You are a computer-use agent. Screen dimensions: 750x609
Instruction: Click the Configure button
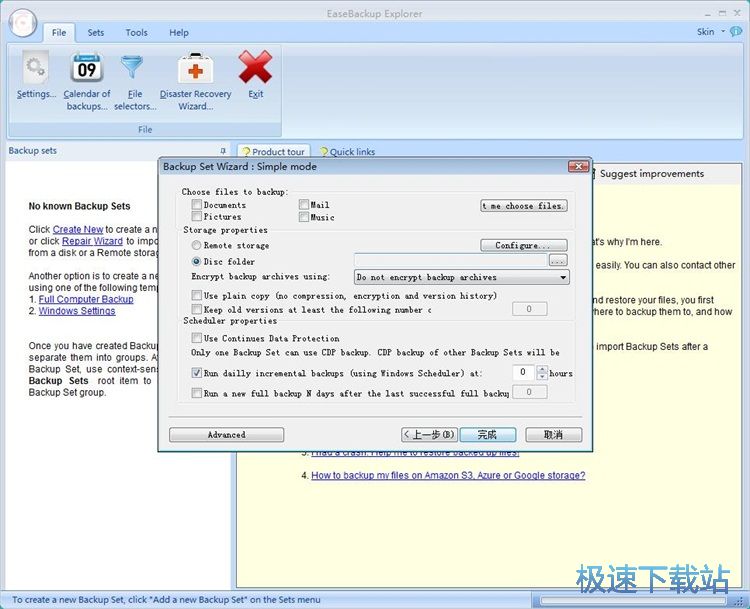pyautogui.click(x=524, y=245)
